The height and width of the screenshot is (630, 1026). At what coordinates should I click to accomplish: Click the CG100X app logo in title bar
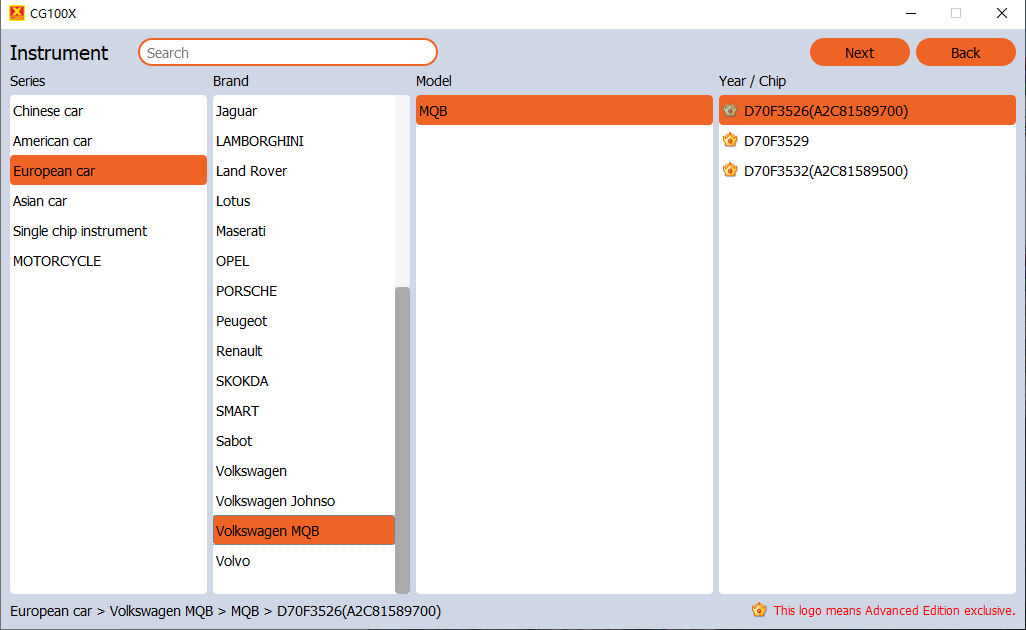[x=17, y=13]
